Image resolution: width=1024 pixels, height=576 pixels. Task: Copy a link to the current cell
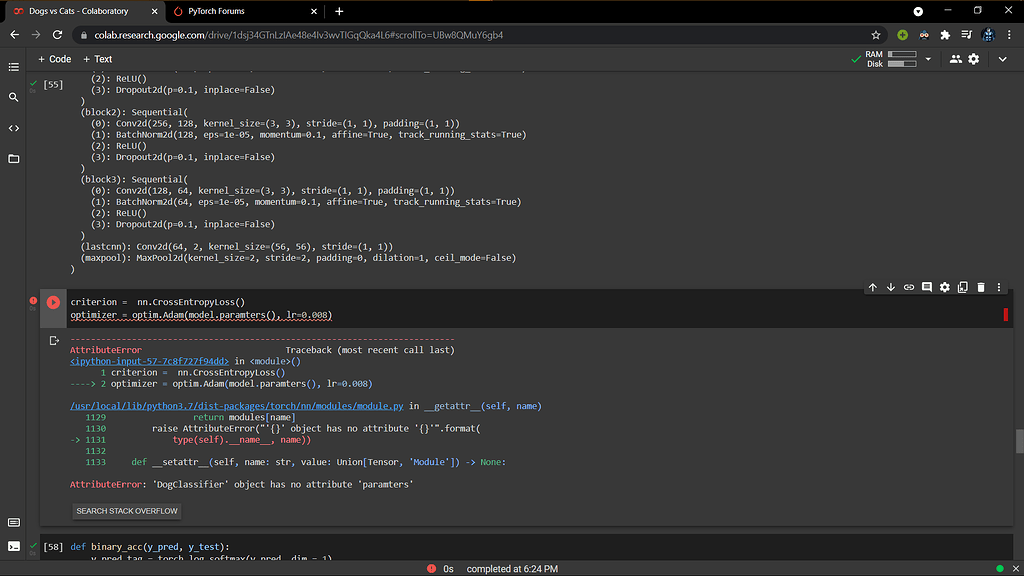[x=909, y=287]
